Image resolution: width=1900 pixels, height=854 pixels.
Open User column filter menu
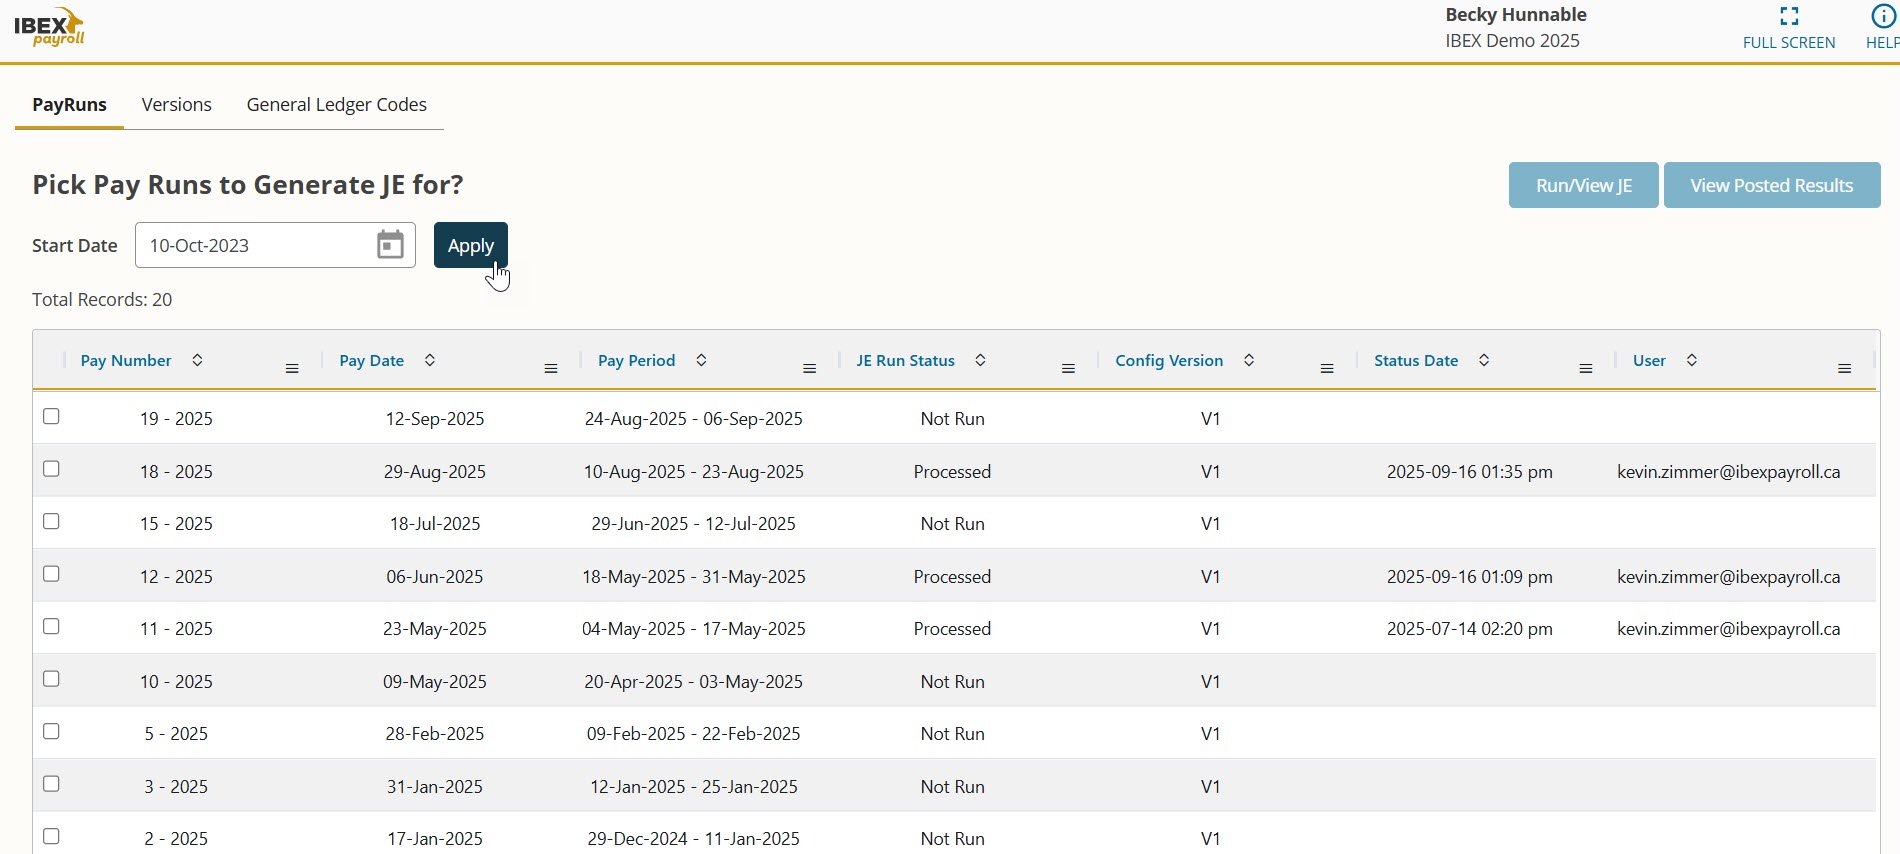1845,369
